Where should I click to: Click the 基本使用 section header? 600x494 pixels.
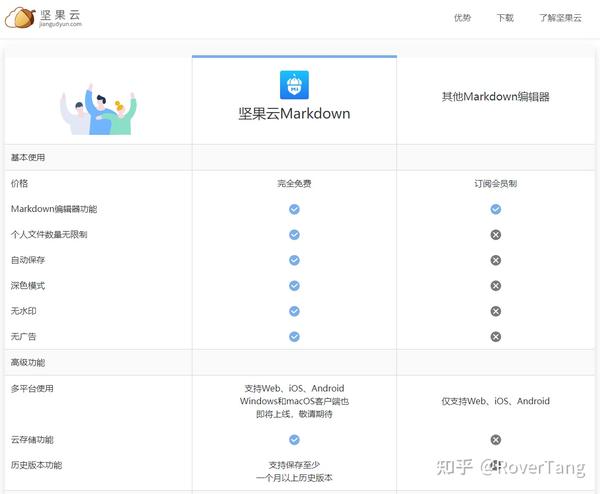28,157
